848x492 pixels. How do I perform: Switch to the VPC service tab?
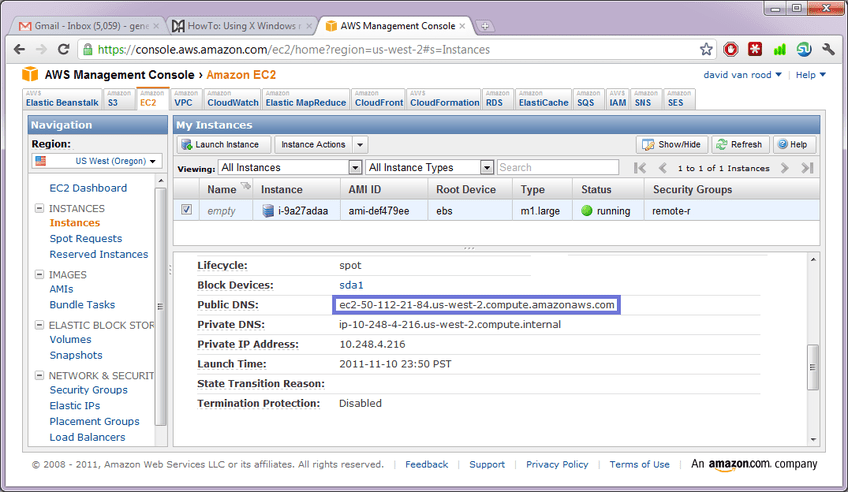coord(186,99)
